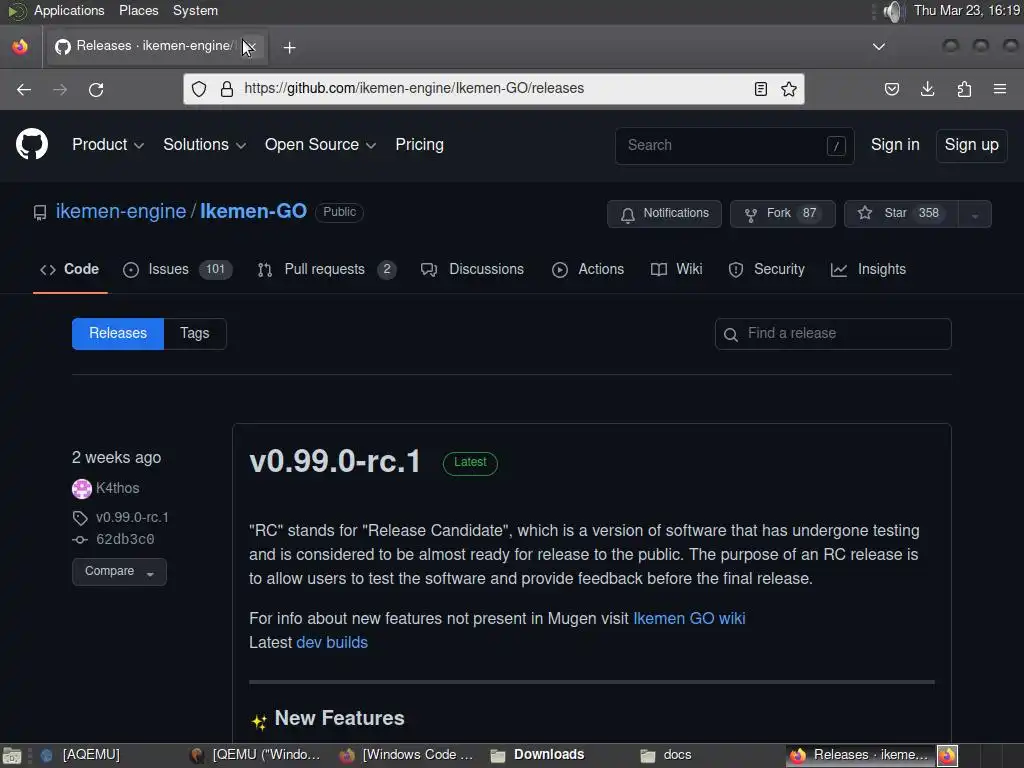Select the Releases toggle button

click(118, 334)
